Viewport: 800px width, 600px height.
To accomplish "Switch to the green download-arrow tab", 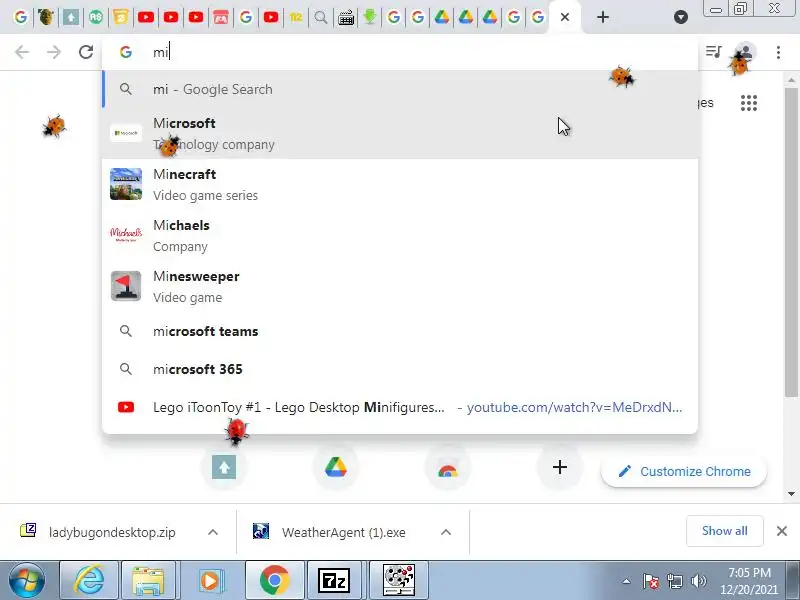I will [x=370, y=17].
